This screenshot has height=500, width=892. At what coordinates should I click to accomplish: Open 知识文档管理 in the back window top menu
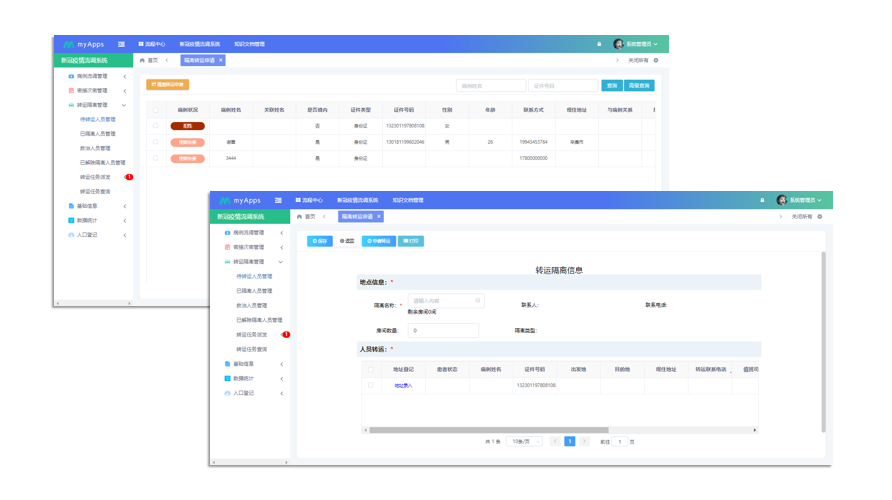(x=249, y=44)
